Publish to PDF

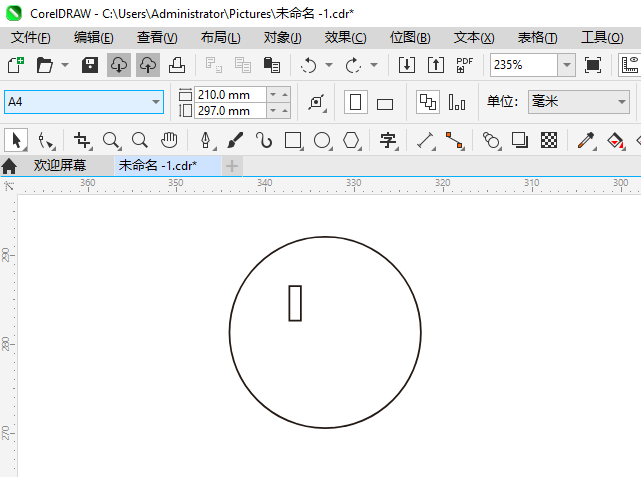[x=464, y=65]
